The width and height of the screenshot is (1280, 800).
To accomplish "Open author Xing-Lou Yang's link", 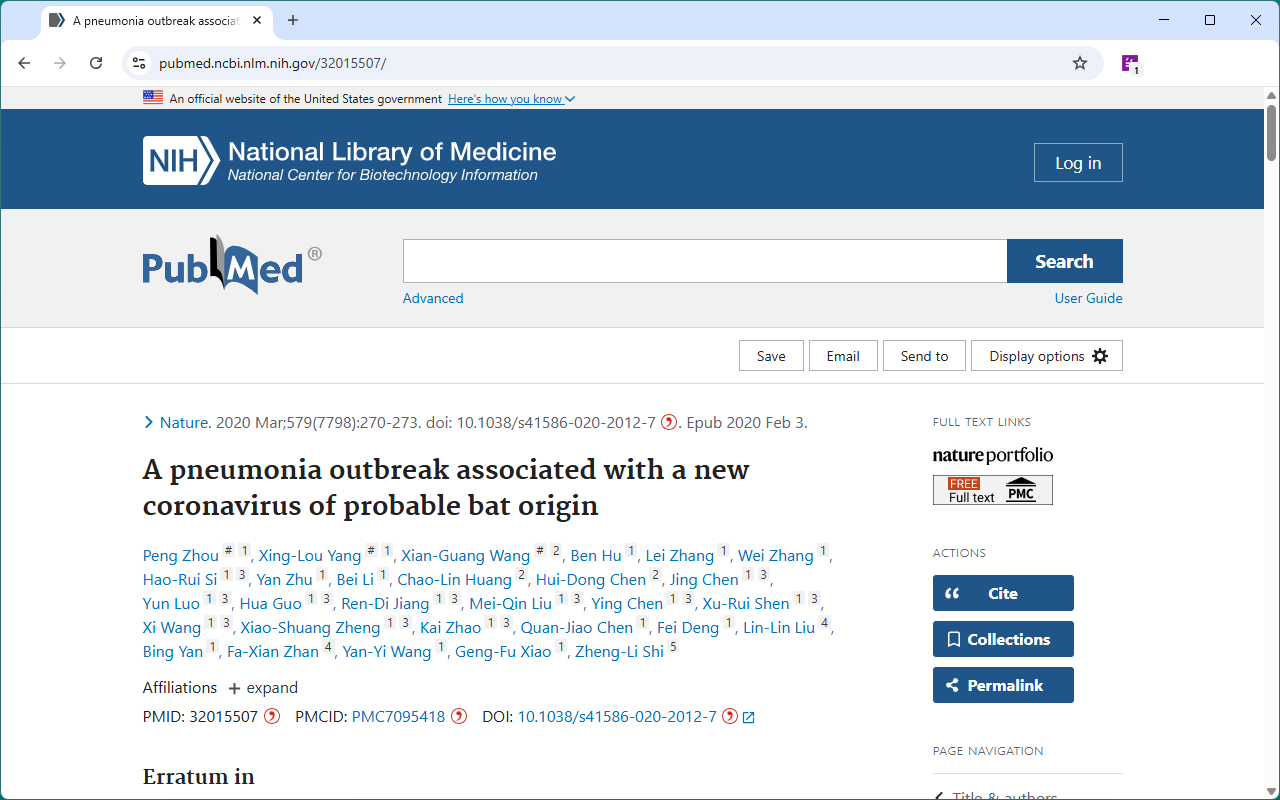I will coord(310,556).
